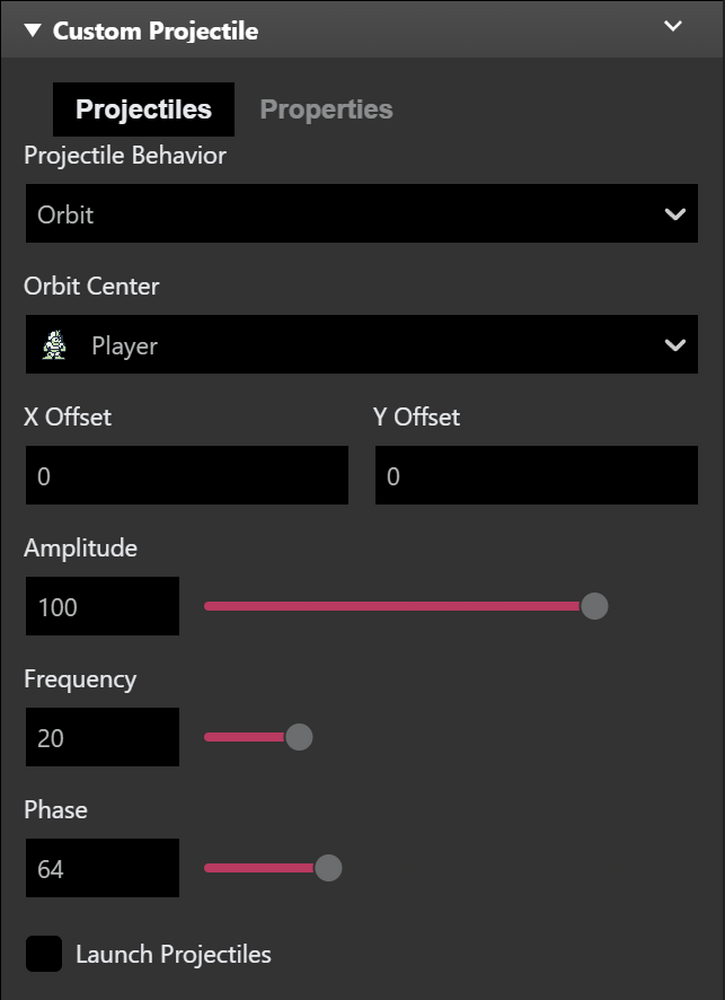Click the Y Offset input field
The width and height of the screenshot is (725, 1000).
click(x=536, y=475)
